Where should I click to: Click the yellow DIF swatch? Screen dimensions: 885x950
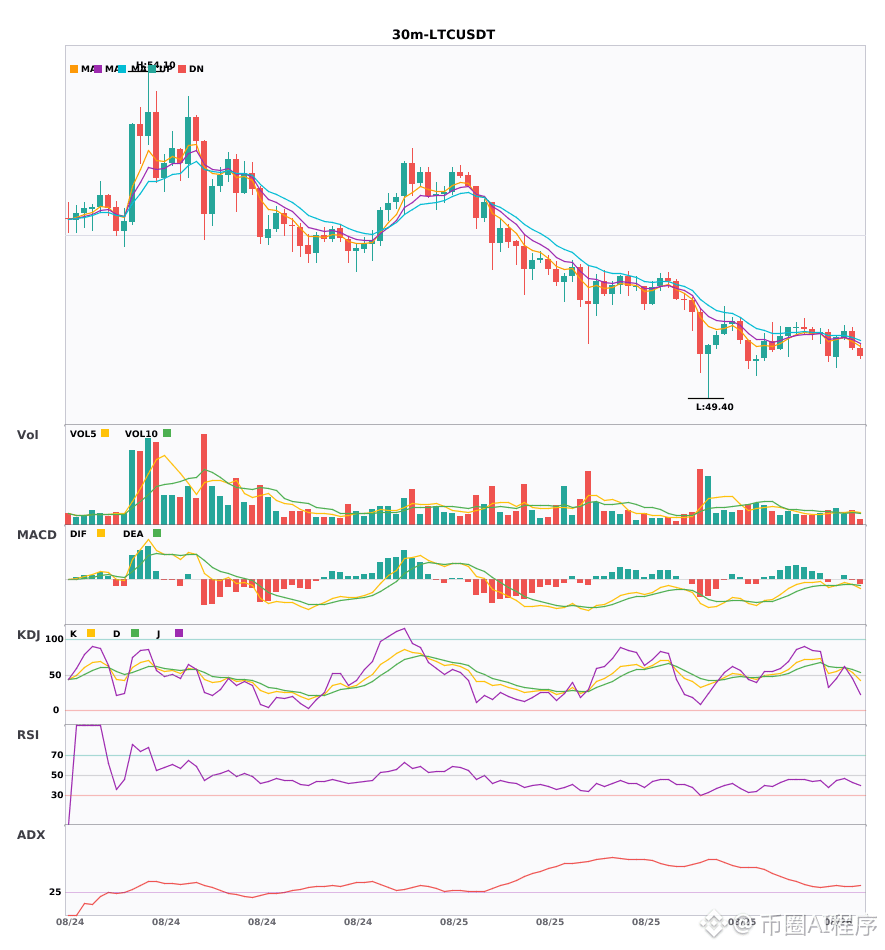click(x=101, y=533)
